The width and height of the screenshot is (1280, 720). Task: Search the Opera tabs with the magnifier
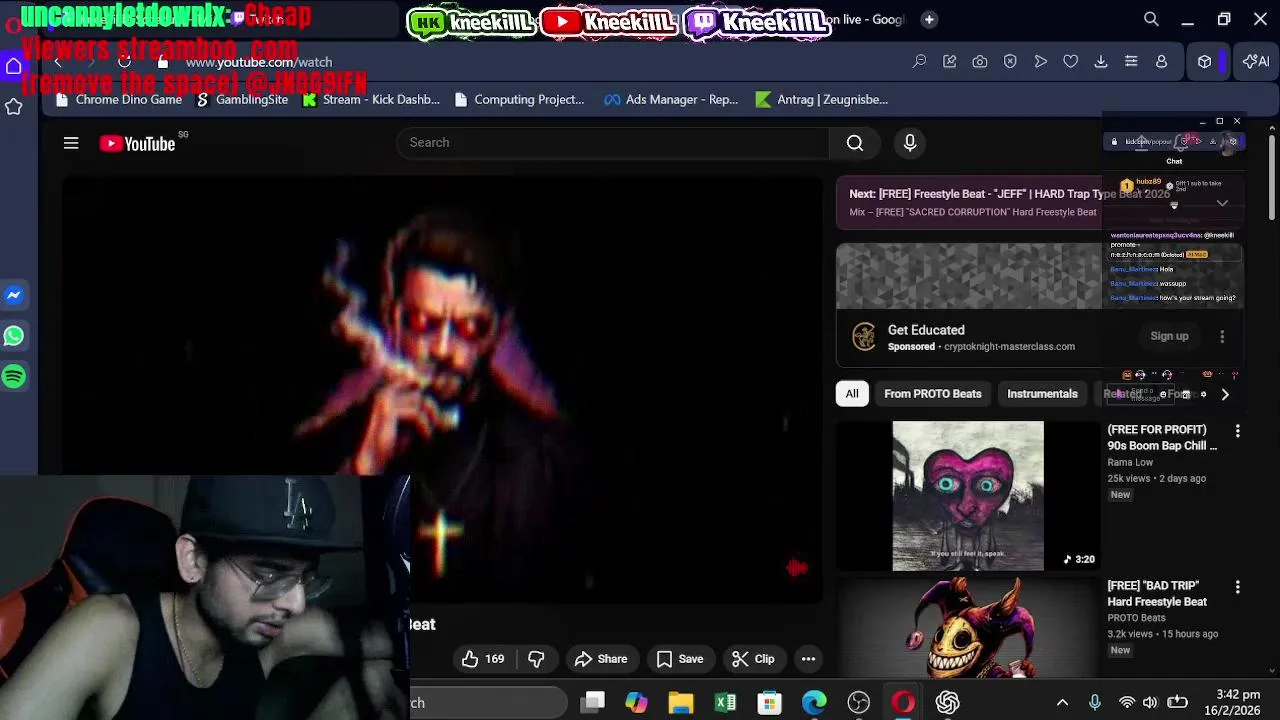1151,19
